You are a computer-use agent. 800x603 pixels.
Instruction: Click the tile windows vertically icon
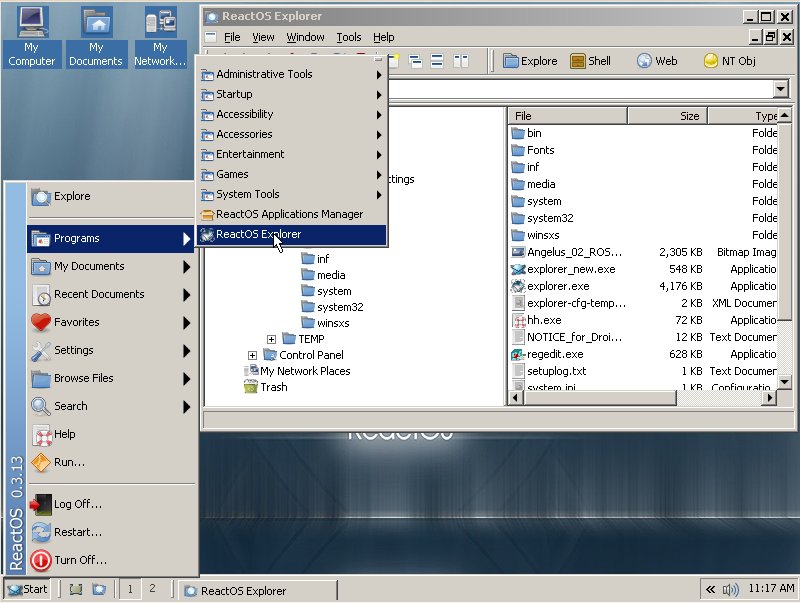coord(459,60)
